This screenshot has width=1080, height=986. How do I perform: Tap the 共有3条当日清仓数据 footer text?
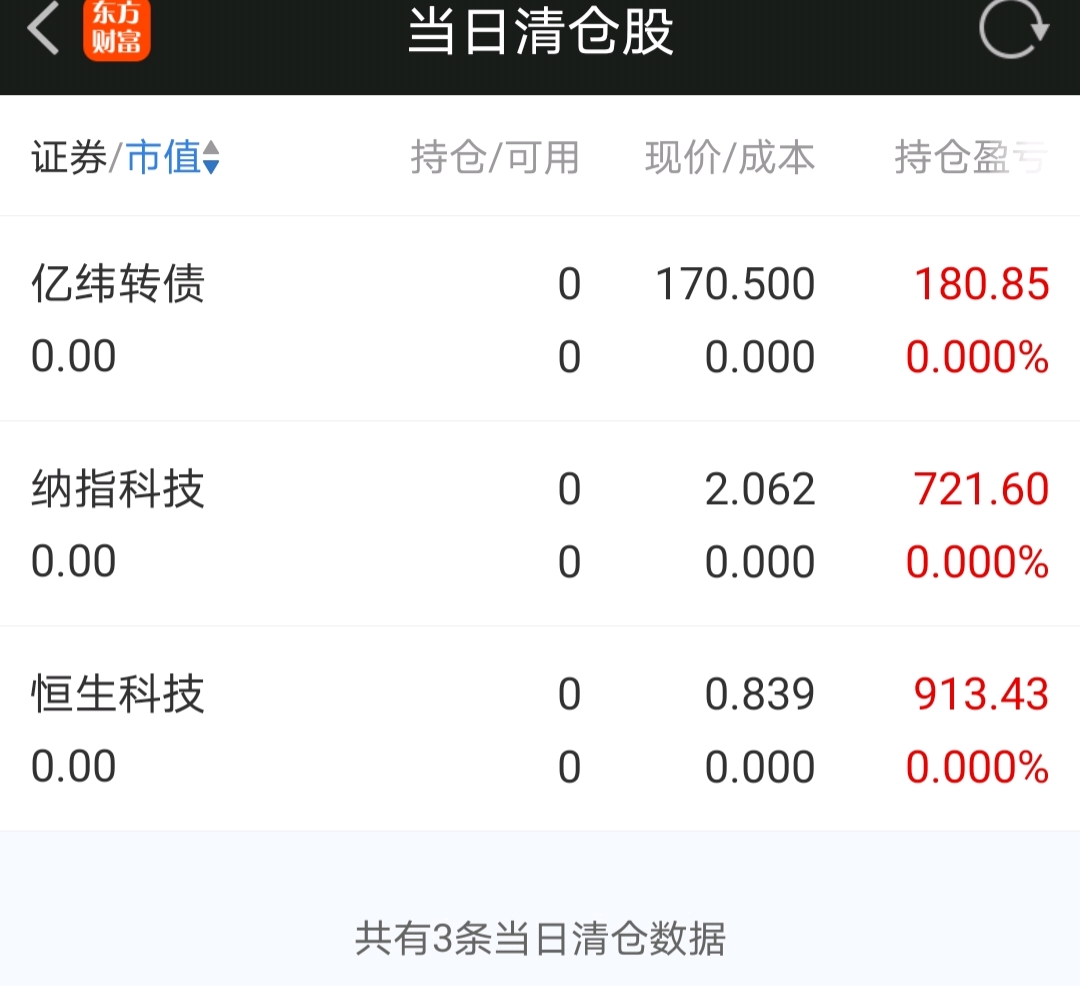coord(540,938)
